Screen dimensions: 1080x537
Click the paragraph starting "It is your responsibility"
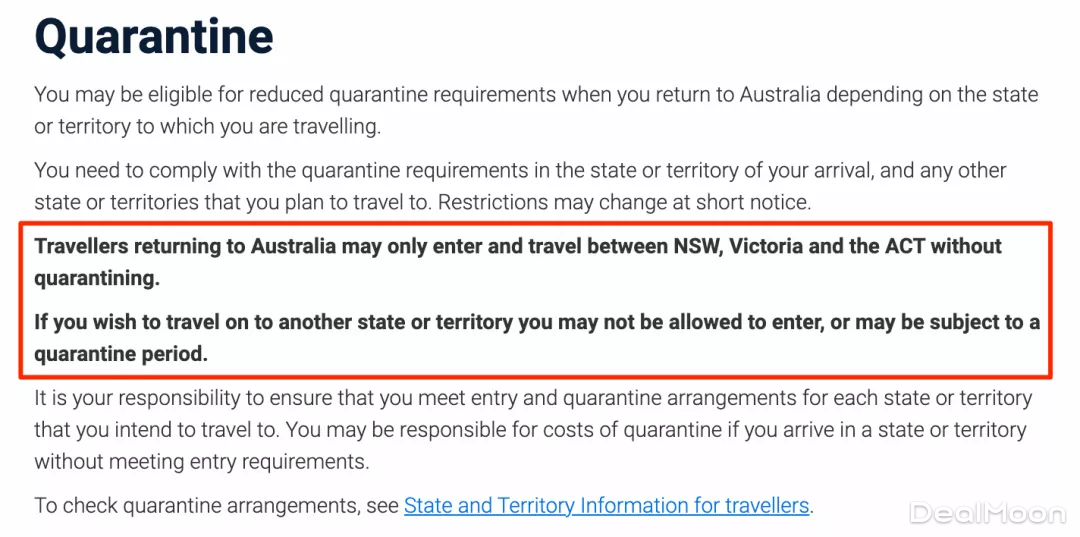[532, 430]
